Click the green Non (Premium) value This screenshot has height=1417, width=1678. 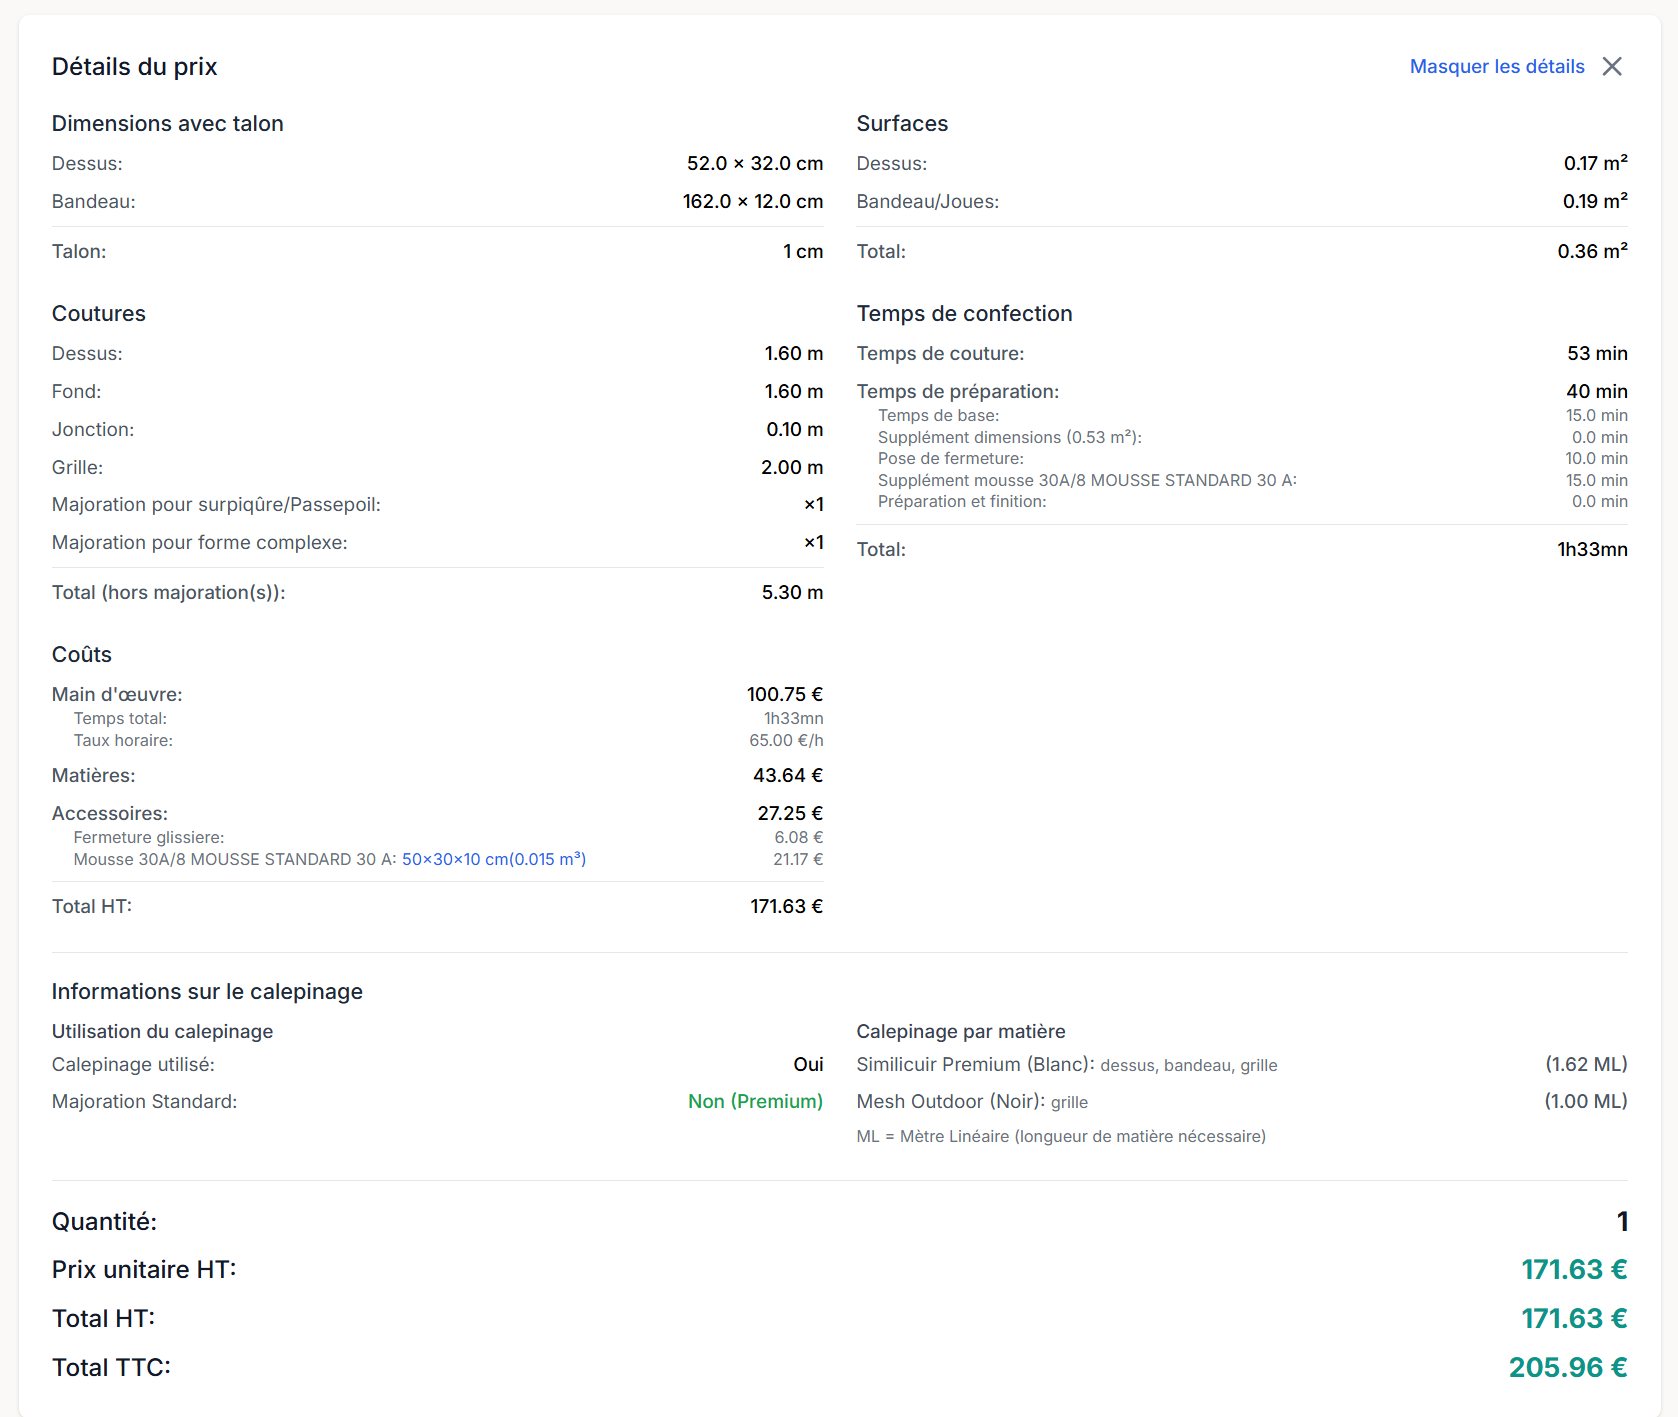pyautogui.click(x=755, y=1101)
